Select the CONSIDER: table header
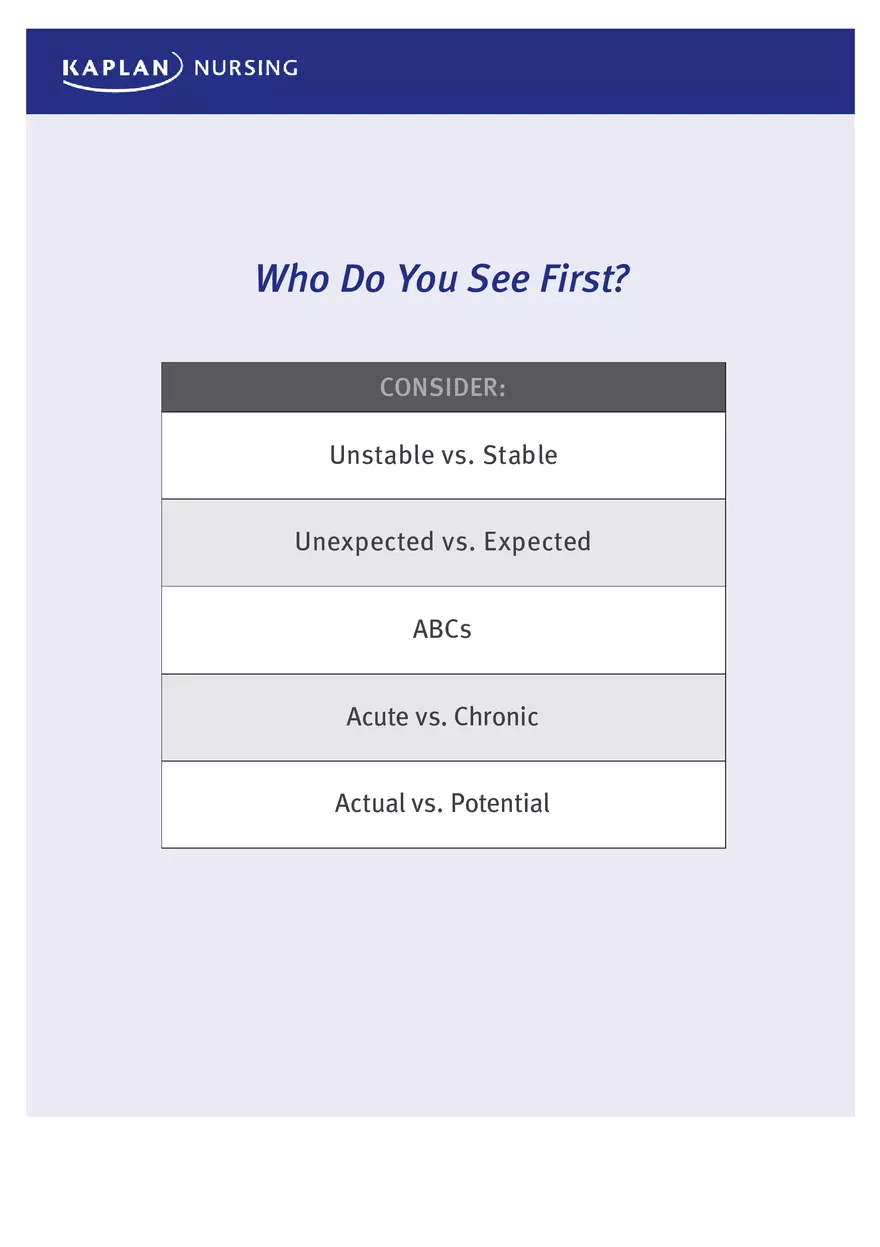 [443, 388]
